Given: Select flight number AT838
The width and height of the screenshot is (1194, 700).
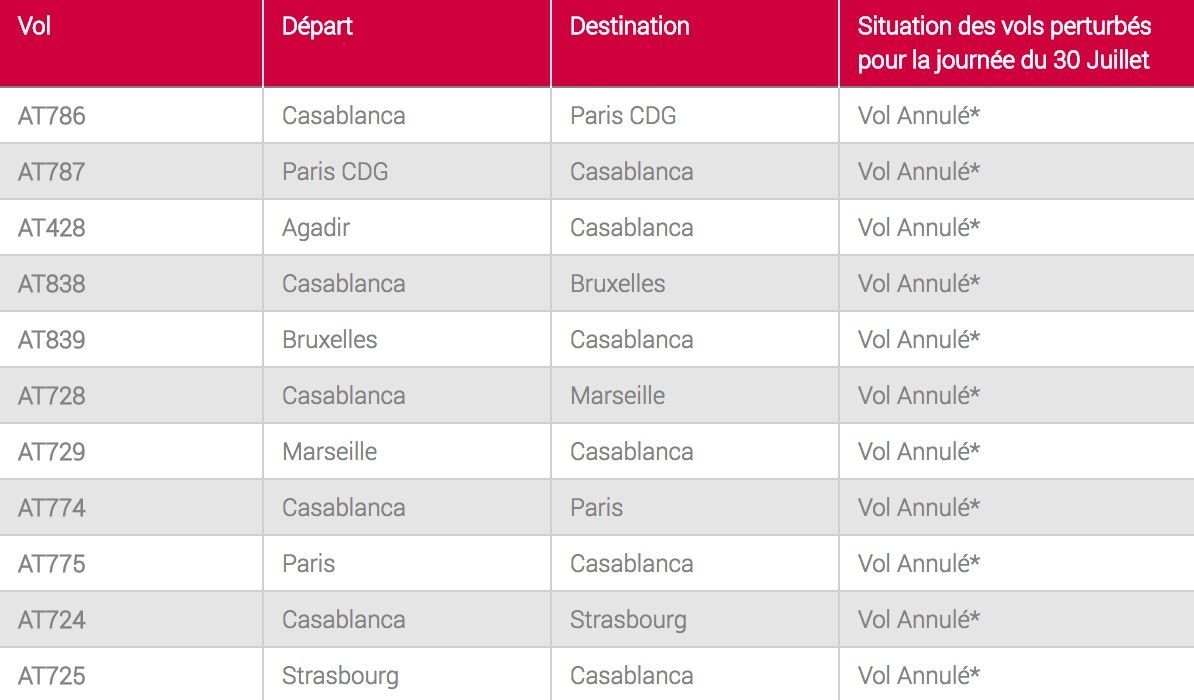Looking at the screenshot, I should 52,284.
